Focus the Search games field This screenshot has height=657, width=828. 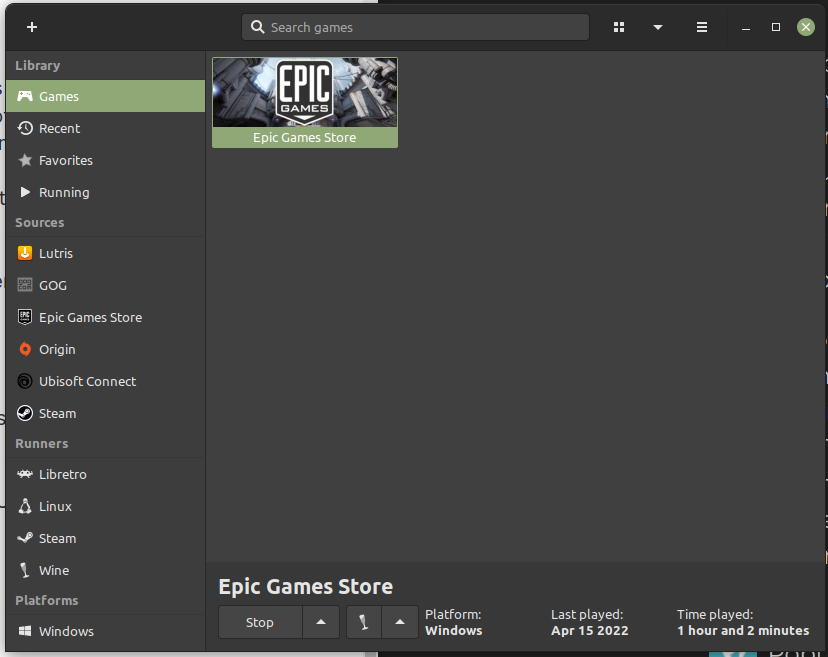[x=415, y=27]
